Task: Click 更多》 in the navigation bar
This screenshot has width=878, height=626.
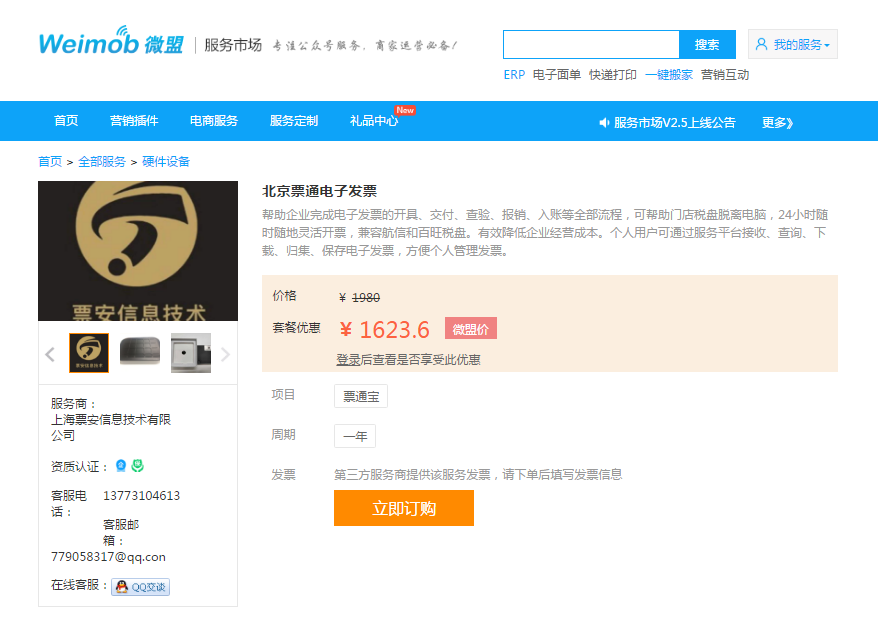Action: pos(777,123)
